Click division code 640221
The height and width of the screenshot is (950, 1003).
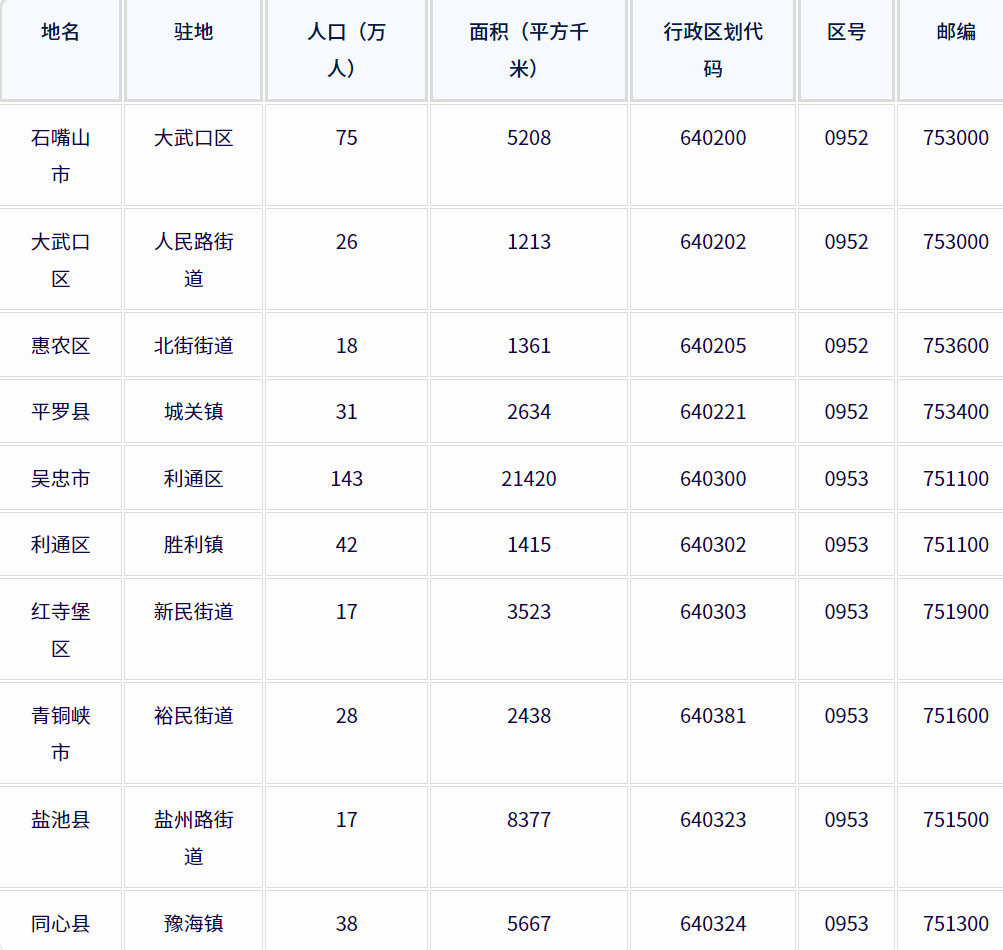tap(713, 411)
